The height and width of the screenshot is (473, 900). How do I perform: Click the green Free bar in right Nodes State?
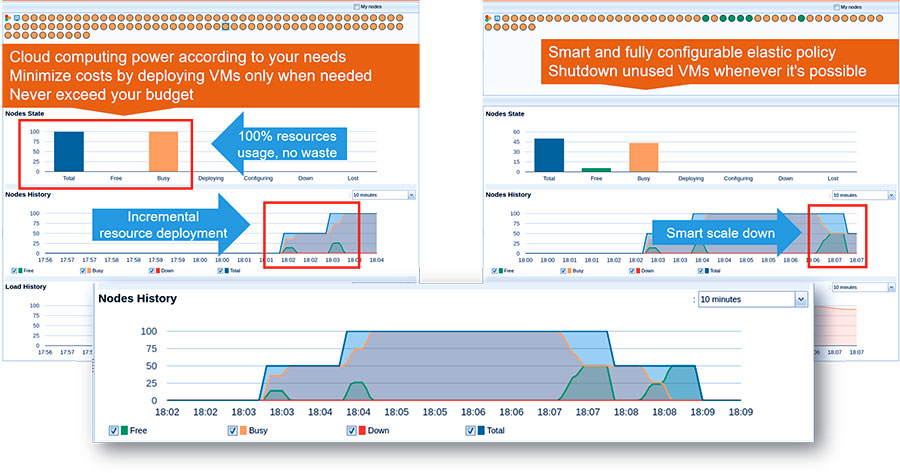click(x=596, y=170)
